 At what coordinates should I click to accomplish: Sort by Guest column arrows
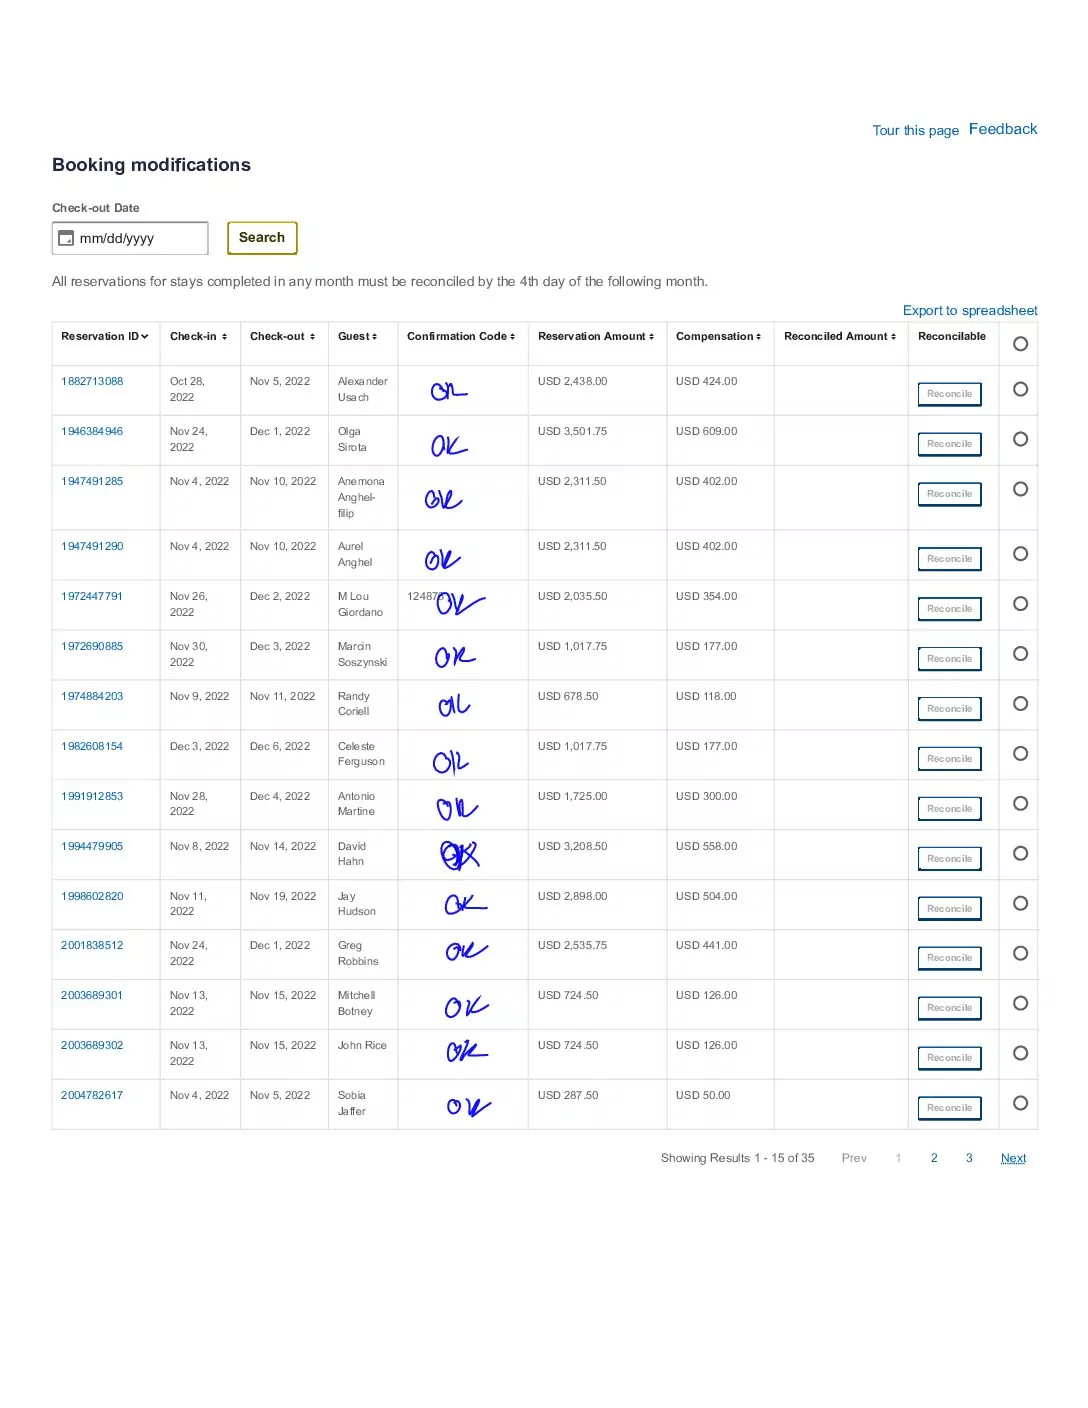coord(374,337)
